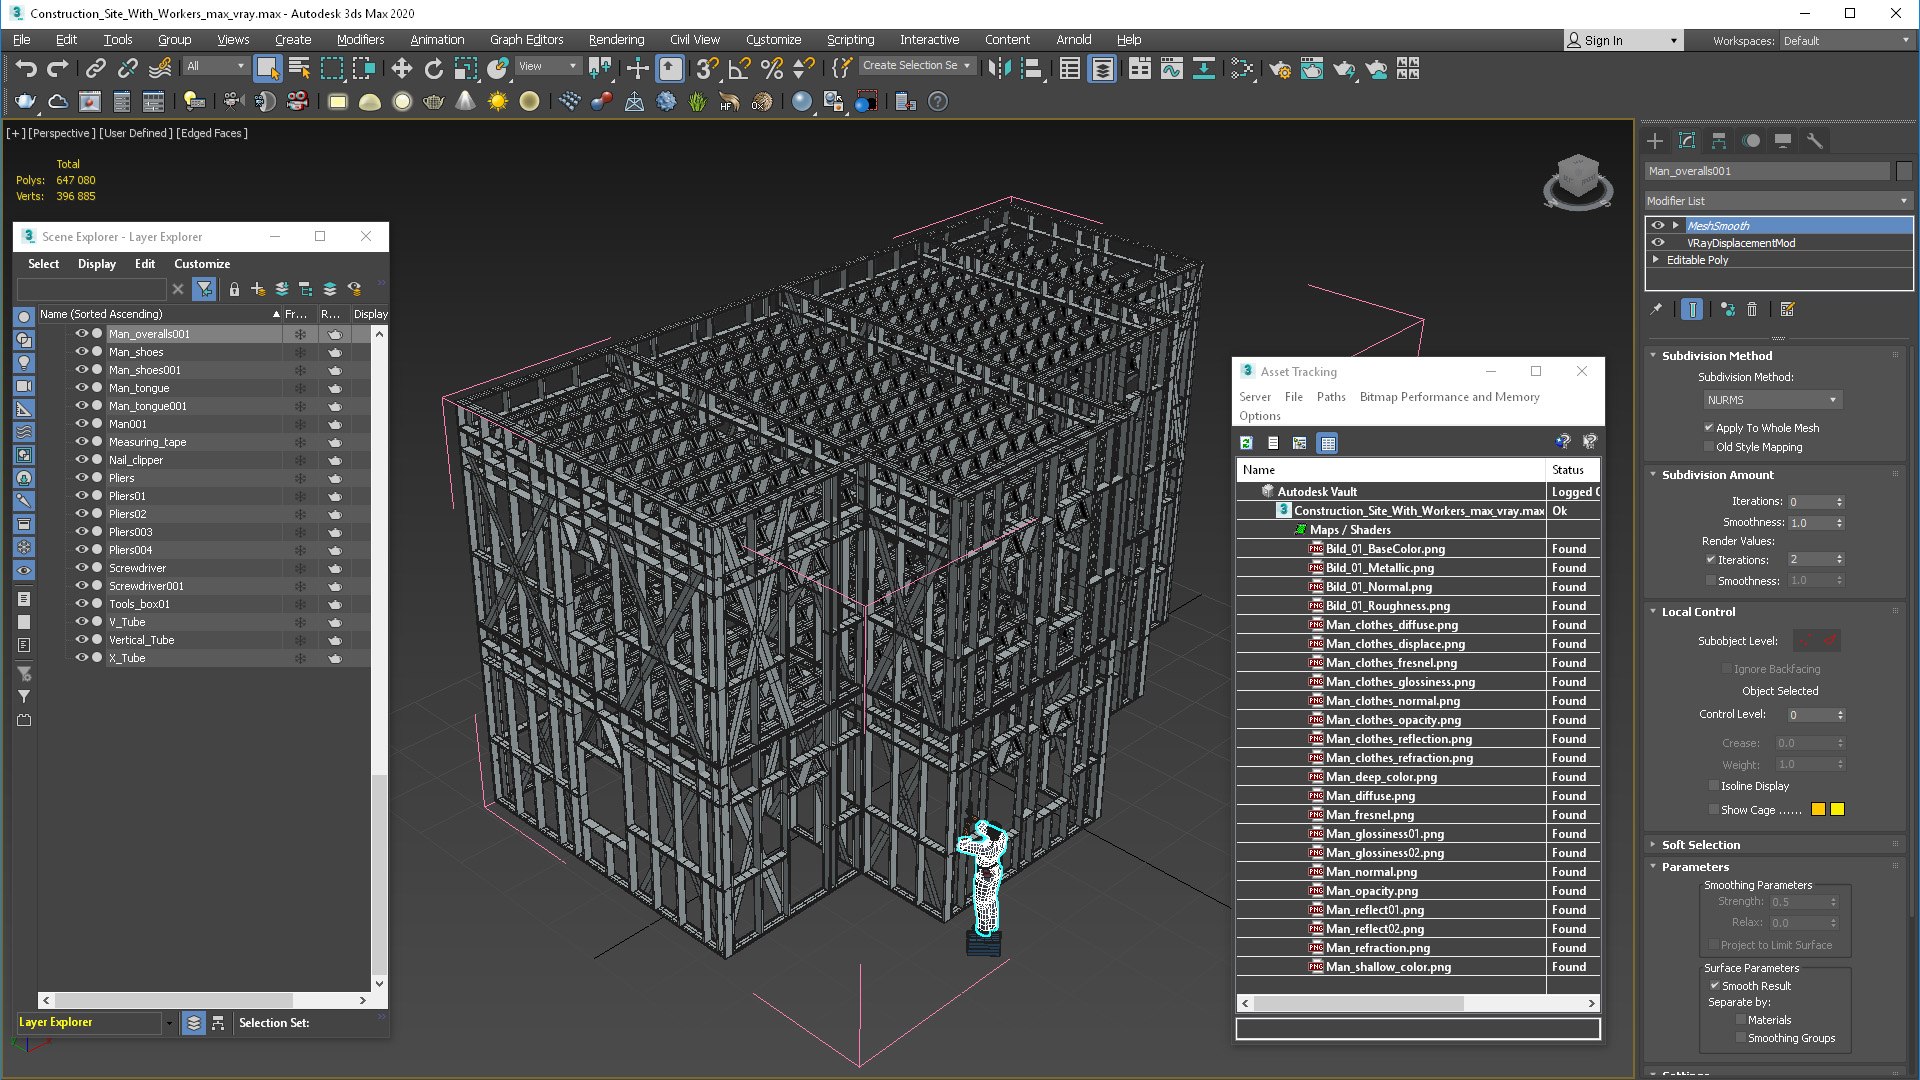Viewport: 1920px width, 1080px height.
Task: Toggle visibility eye for VRayDisplacementMod
Action: tap(1658, 242)
